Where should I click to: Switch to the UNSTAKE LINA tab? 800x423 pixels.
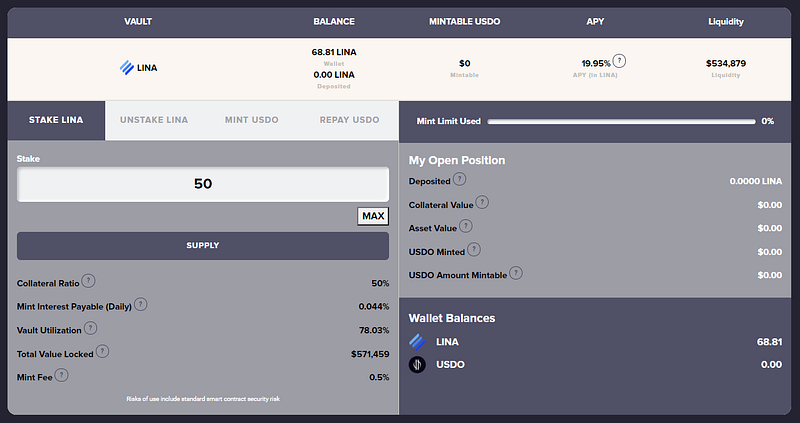pyautogui.click(x=154, y=120)
